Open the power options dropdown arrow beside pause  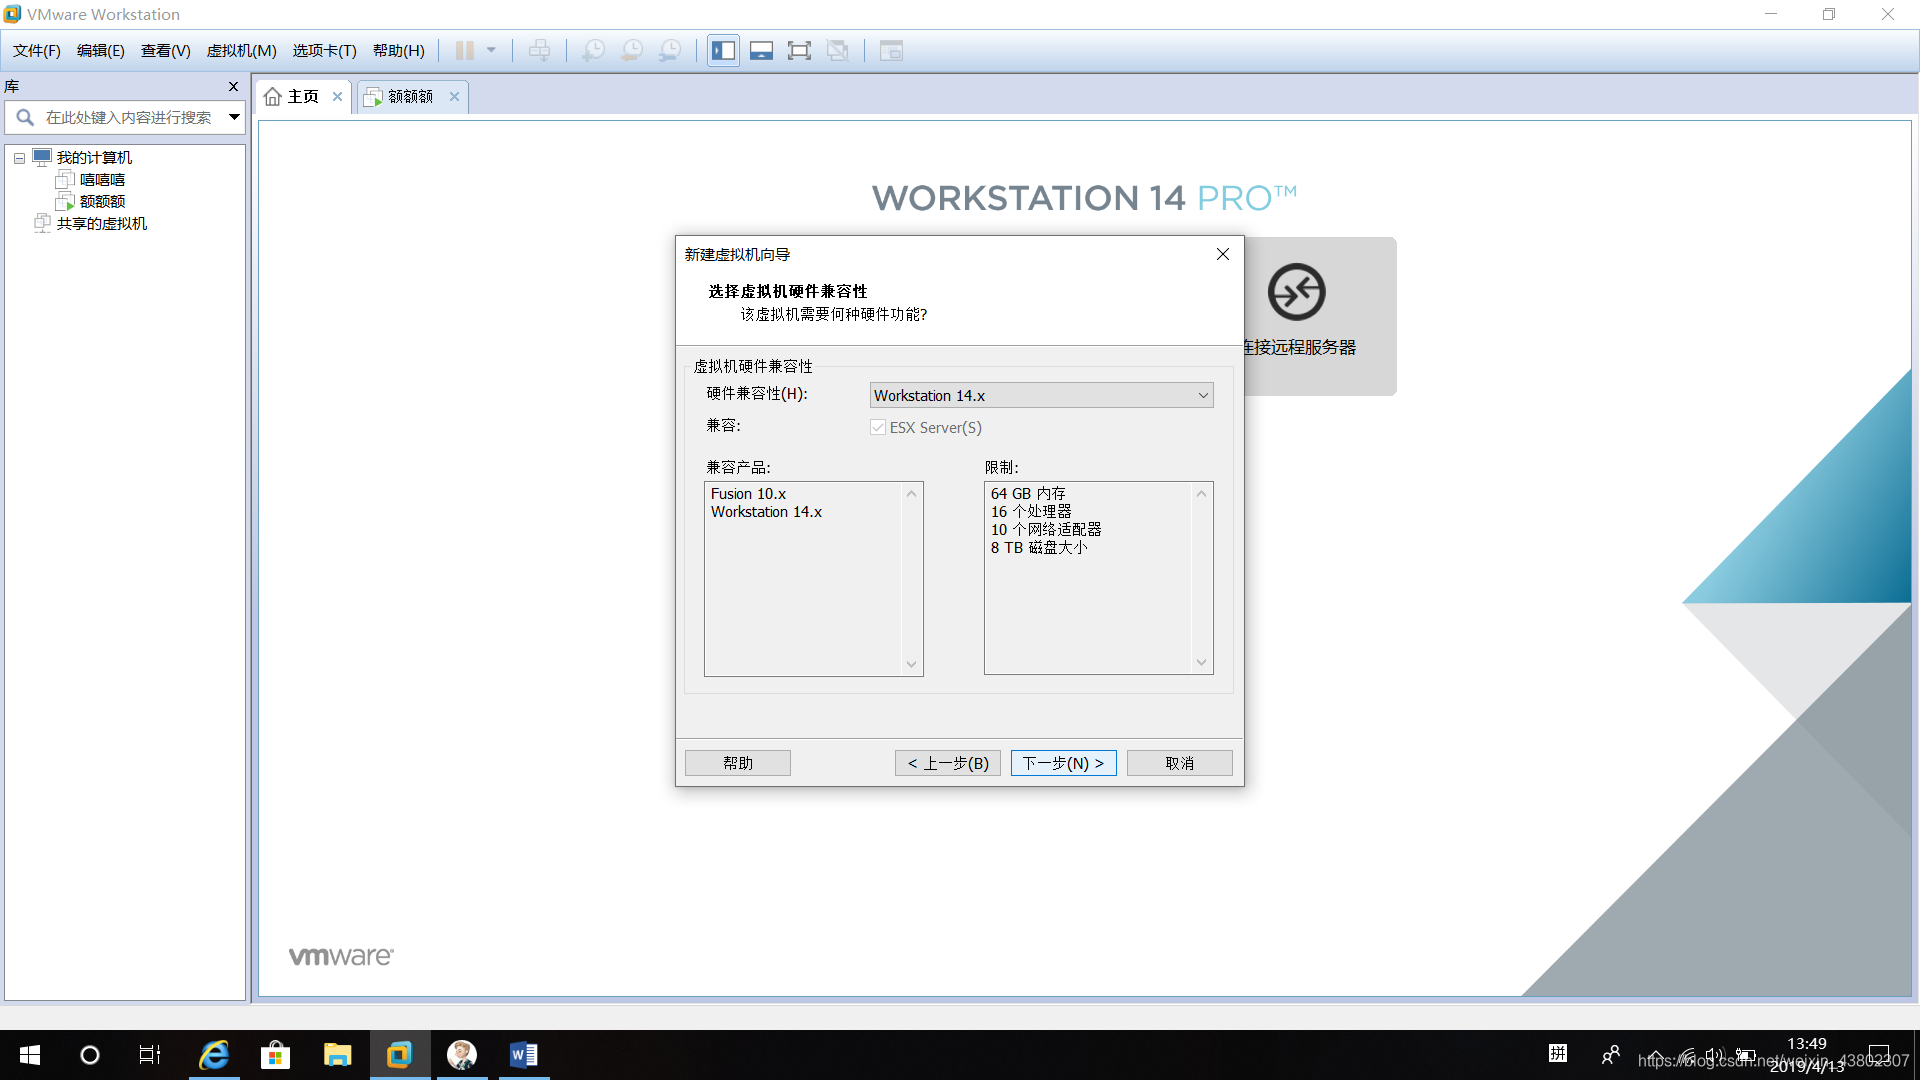[x=491, y=50]
